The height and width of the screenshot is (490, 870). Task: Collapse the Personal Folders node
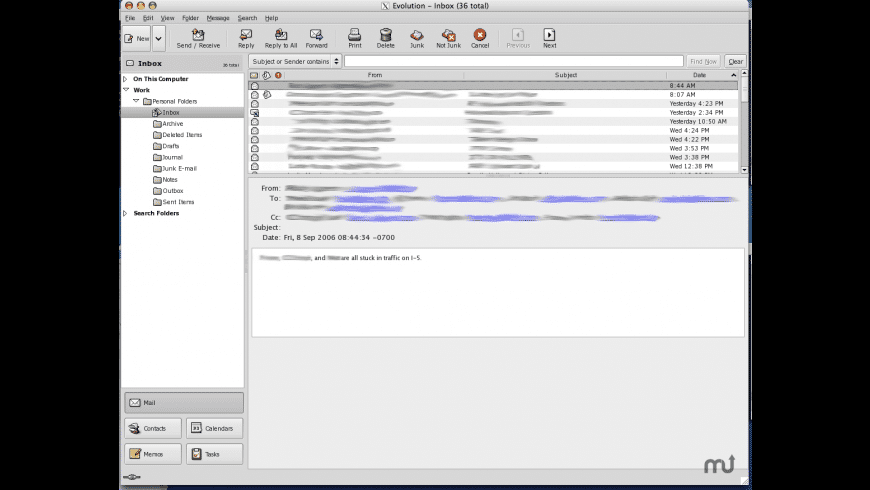(x=136, y=101)
